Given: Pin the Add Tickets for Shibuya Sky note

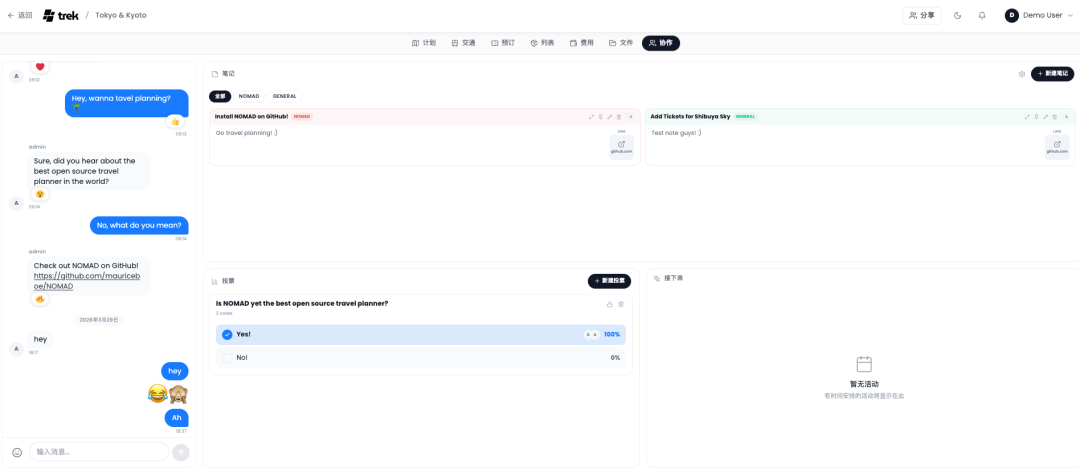Looking at the screenshot, I should [x=1036, y=116].
